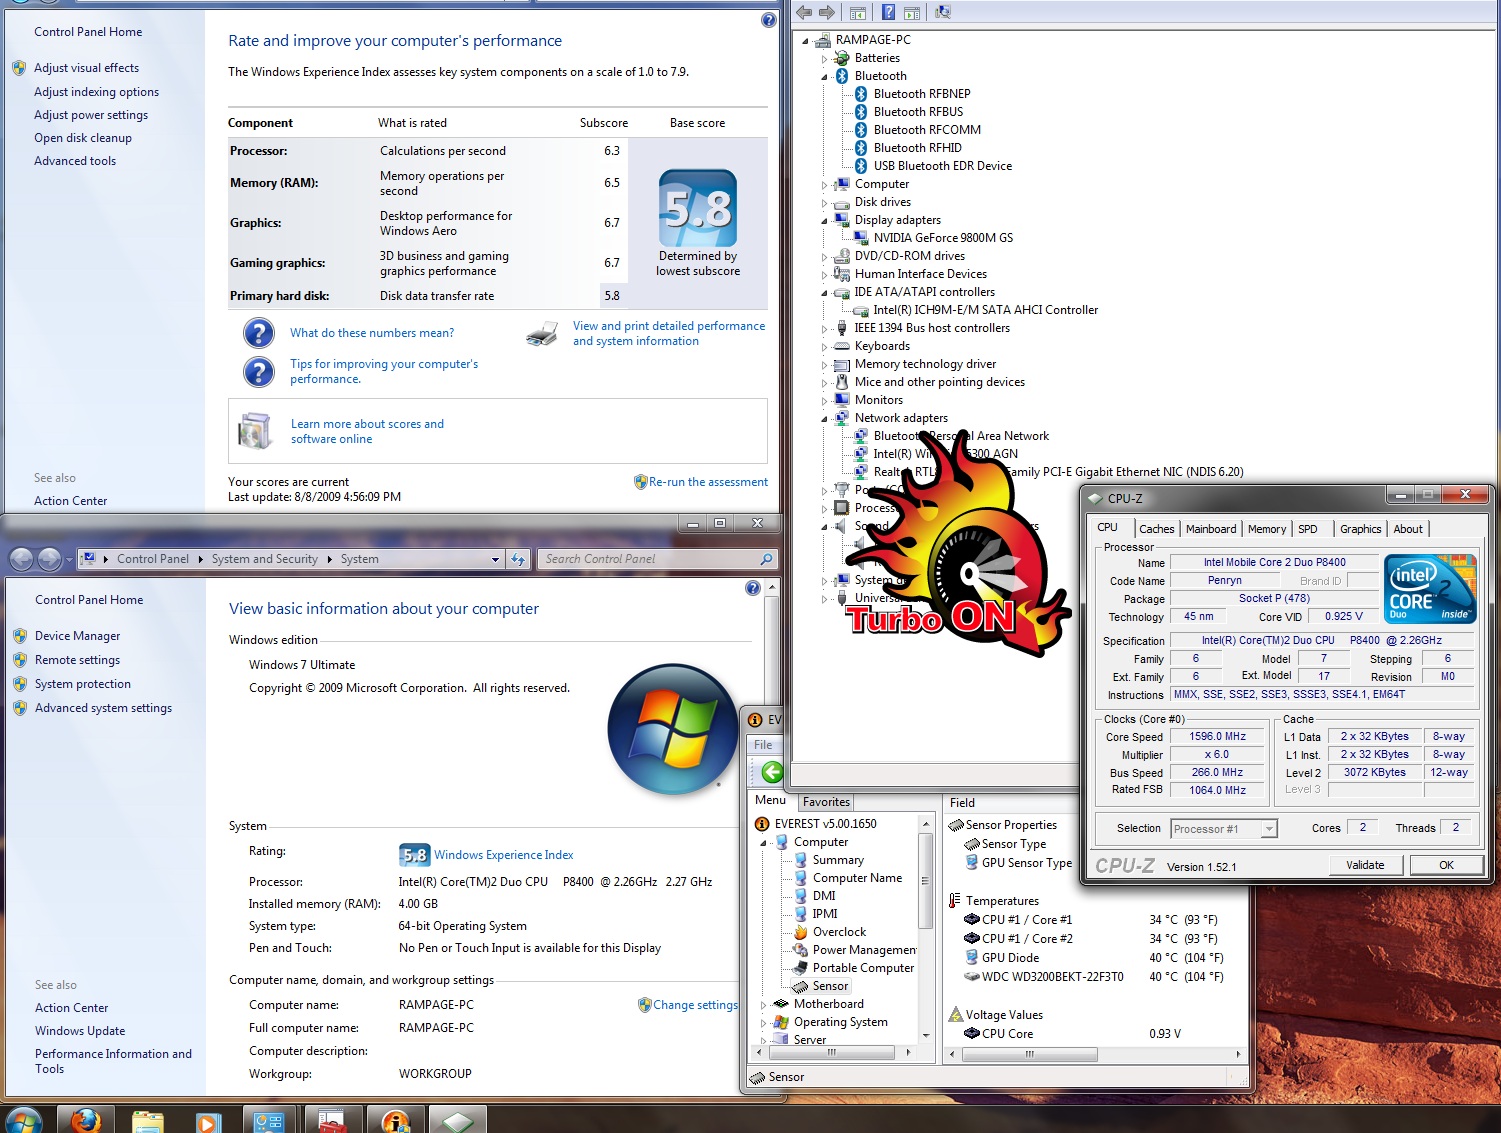
Task: Click the magnifier icon in the Control Panel search box
Action: click(x=766, y=559)
